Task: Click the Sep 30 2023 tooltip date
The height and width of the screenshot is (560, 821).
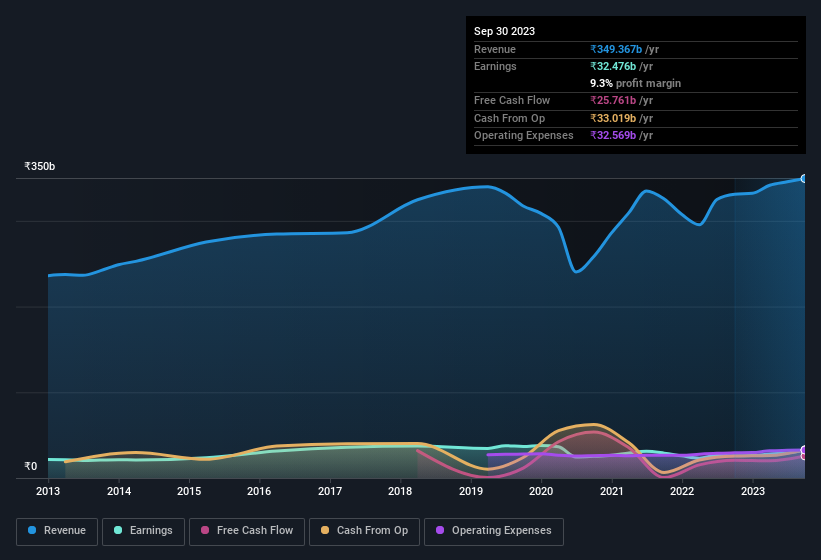Action: 504,31
